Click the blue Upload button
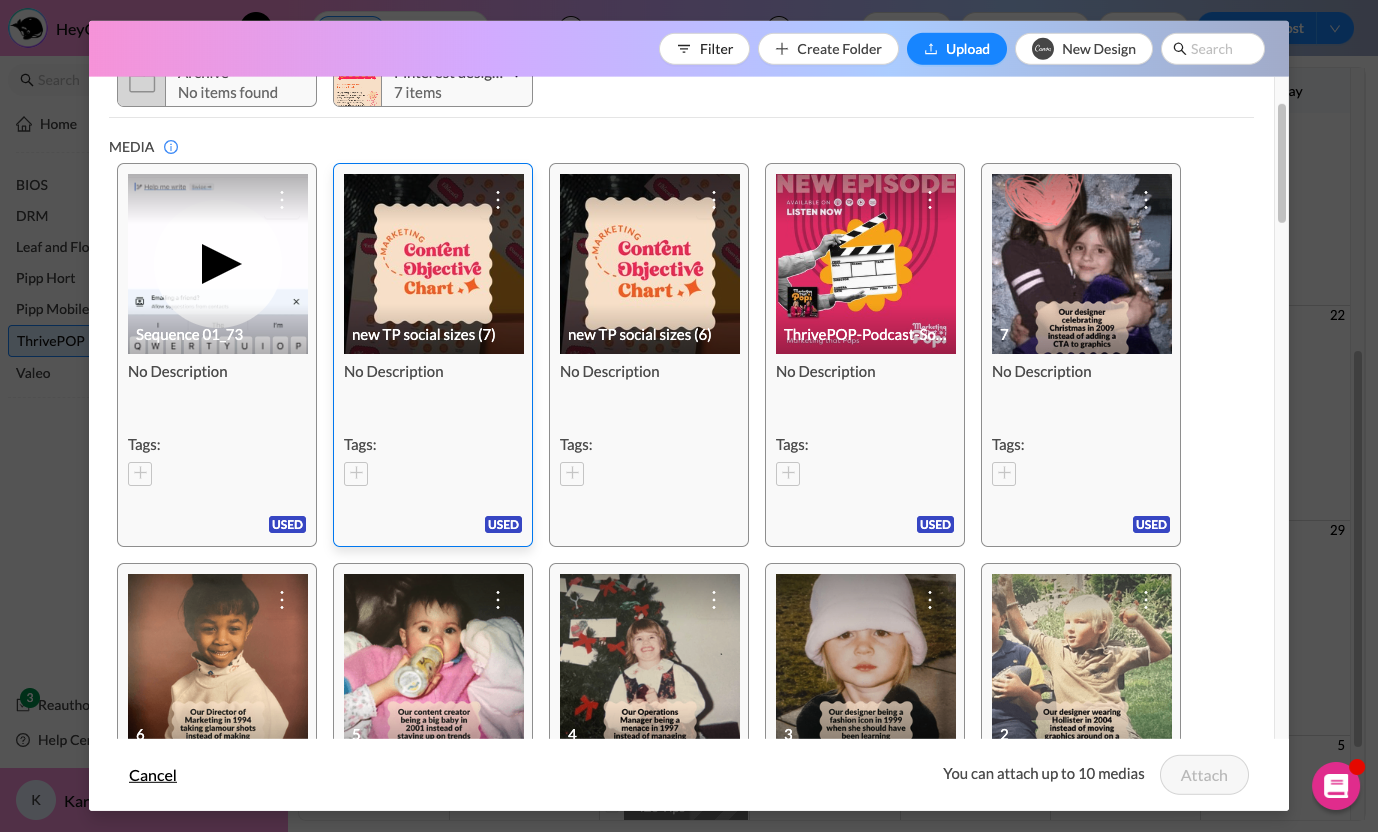The height and width of the screenshot is (832, 1378). (956, 49)
